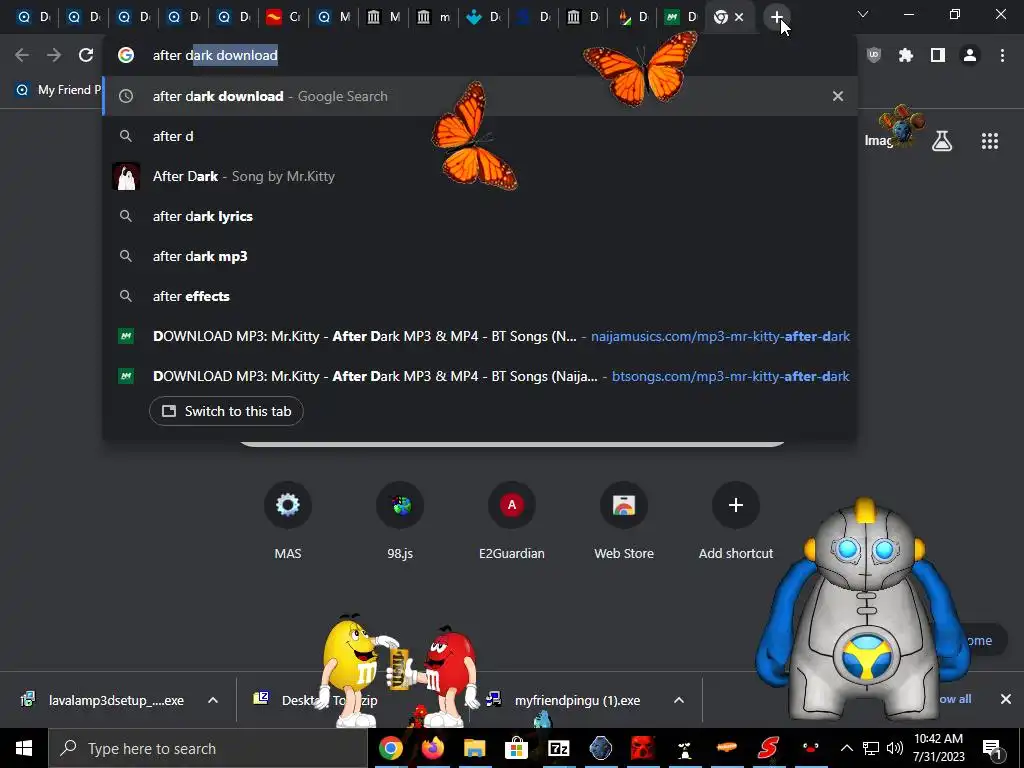Expand options for lavalamp3dsetup download
The width and height of the screenshot is (1024, 768).
tap(213, 700)
